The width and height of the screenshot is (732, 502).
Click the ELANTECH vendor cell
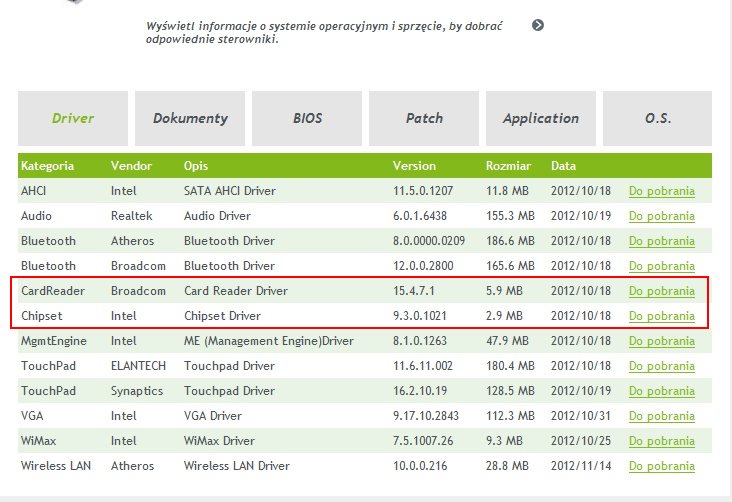coord(138,366)
